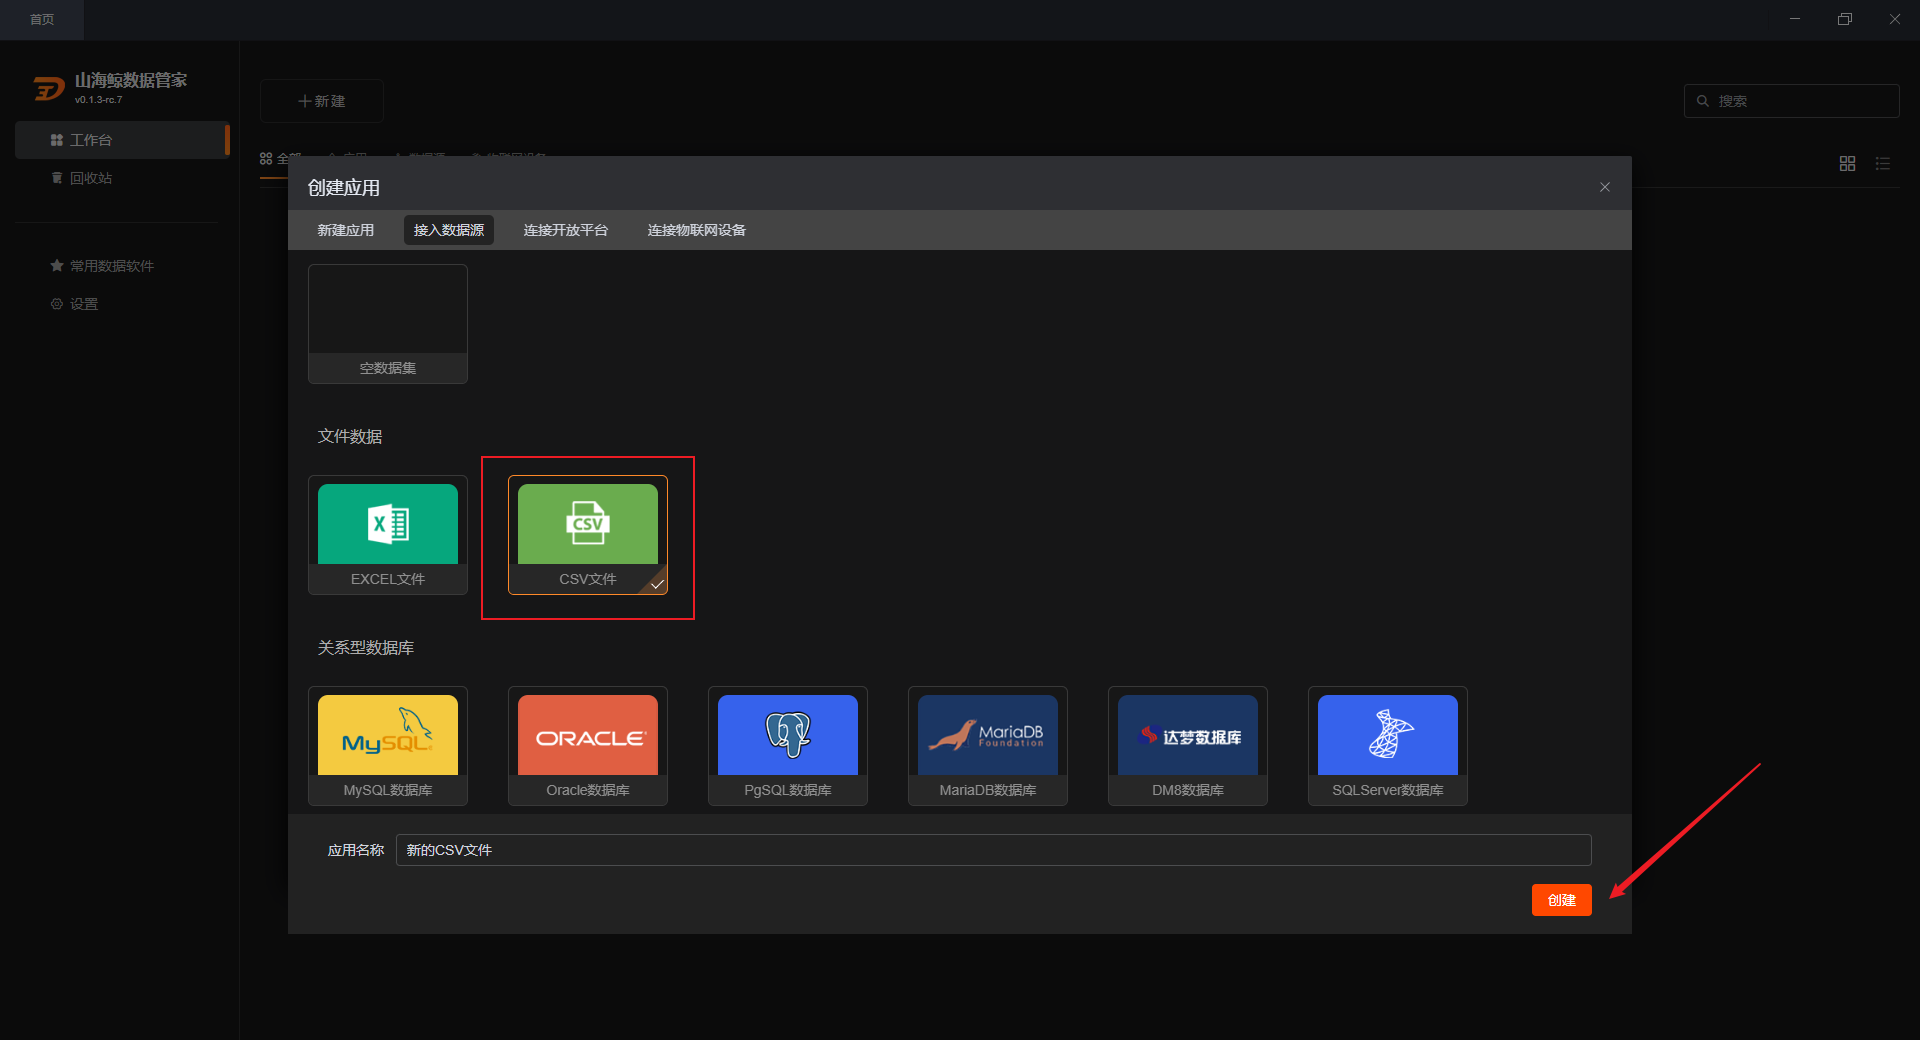Switch to the list view icon
Image resolution: width=1920 pixels, height=1040 pixels.
click(x=1883, y=164)
